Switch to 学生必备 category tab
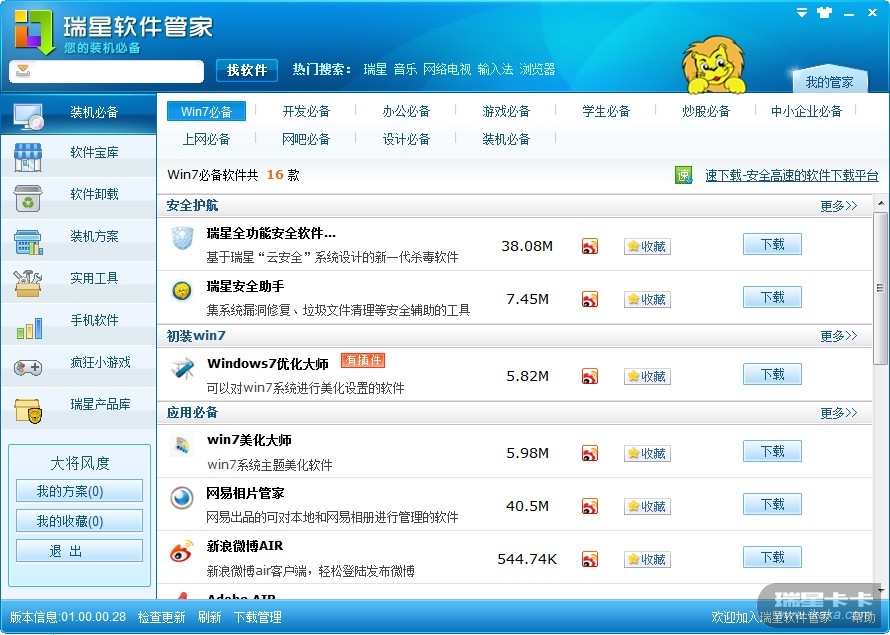The width and height of the screenshot is (890, 635). pos(606,111)
